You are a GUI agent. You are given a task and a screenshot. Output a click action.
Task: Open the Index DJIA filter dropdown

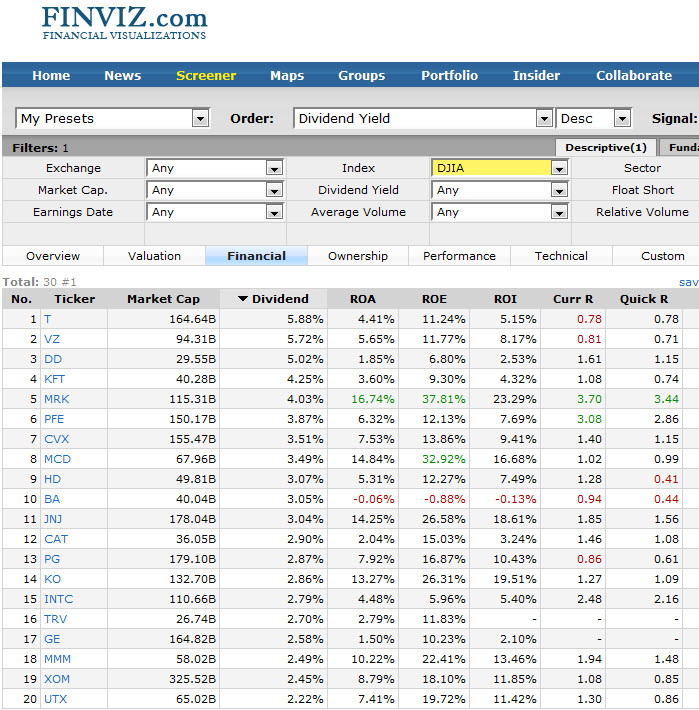click(500, 168)
